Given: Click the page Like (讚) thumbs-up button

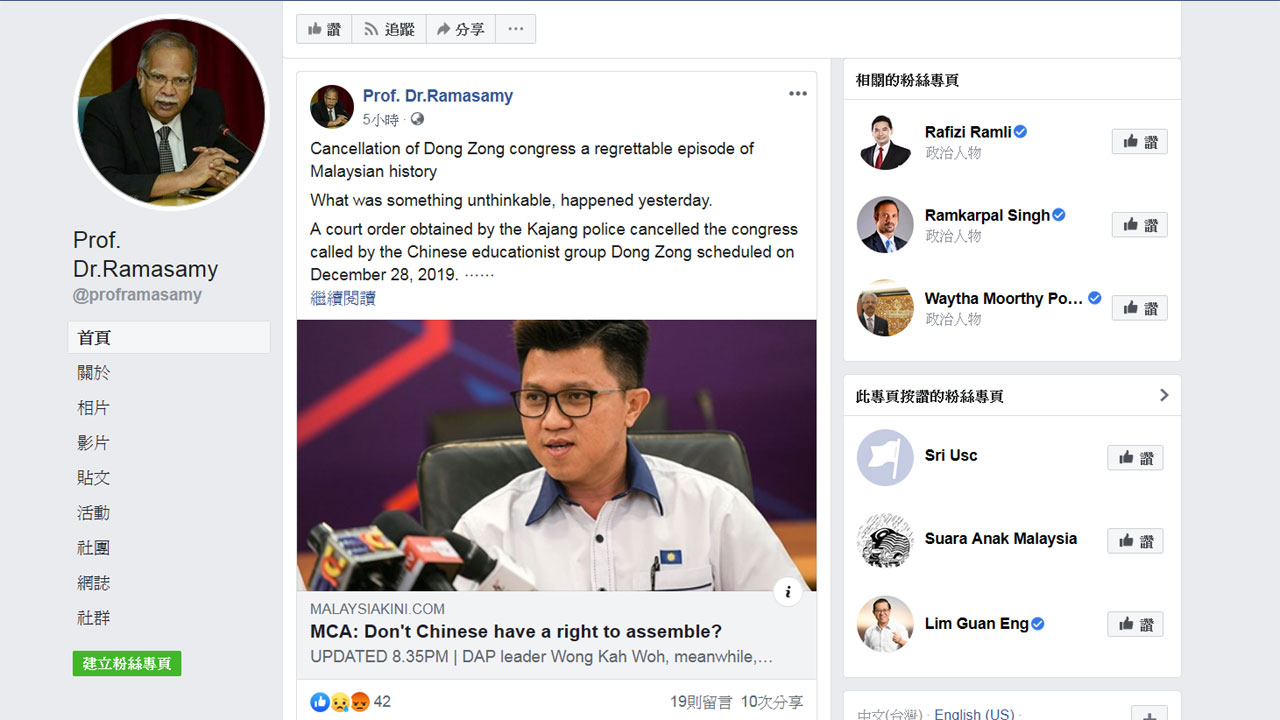Looking at the screenshot, I should (324, 29).
